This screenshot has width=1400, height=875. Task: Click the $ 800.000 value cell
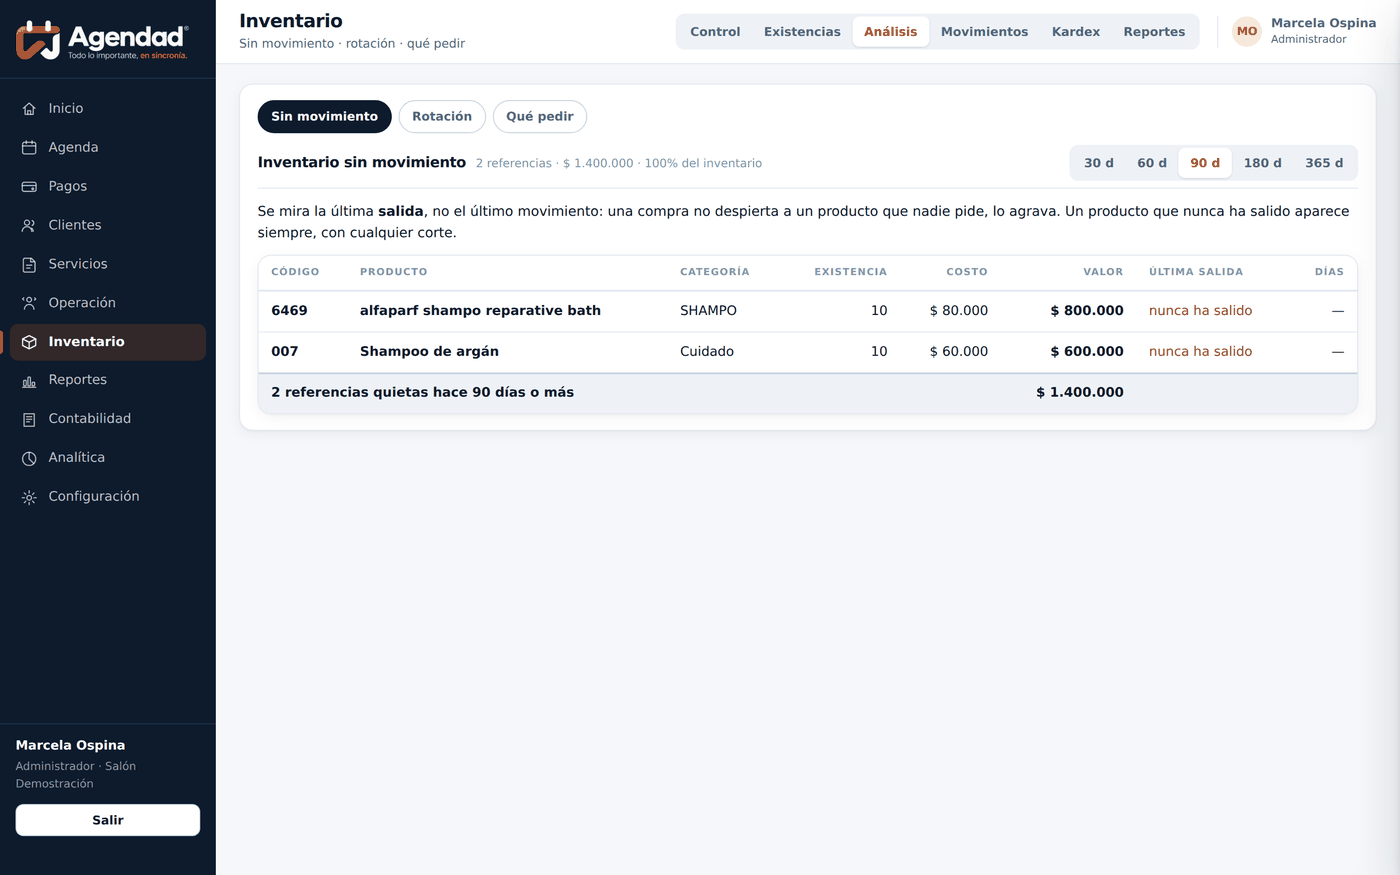[1087, 311]
